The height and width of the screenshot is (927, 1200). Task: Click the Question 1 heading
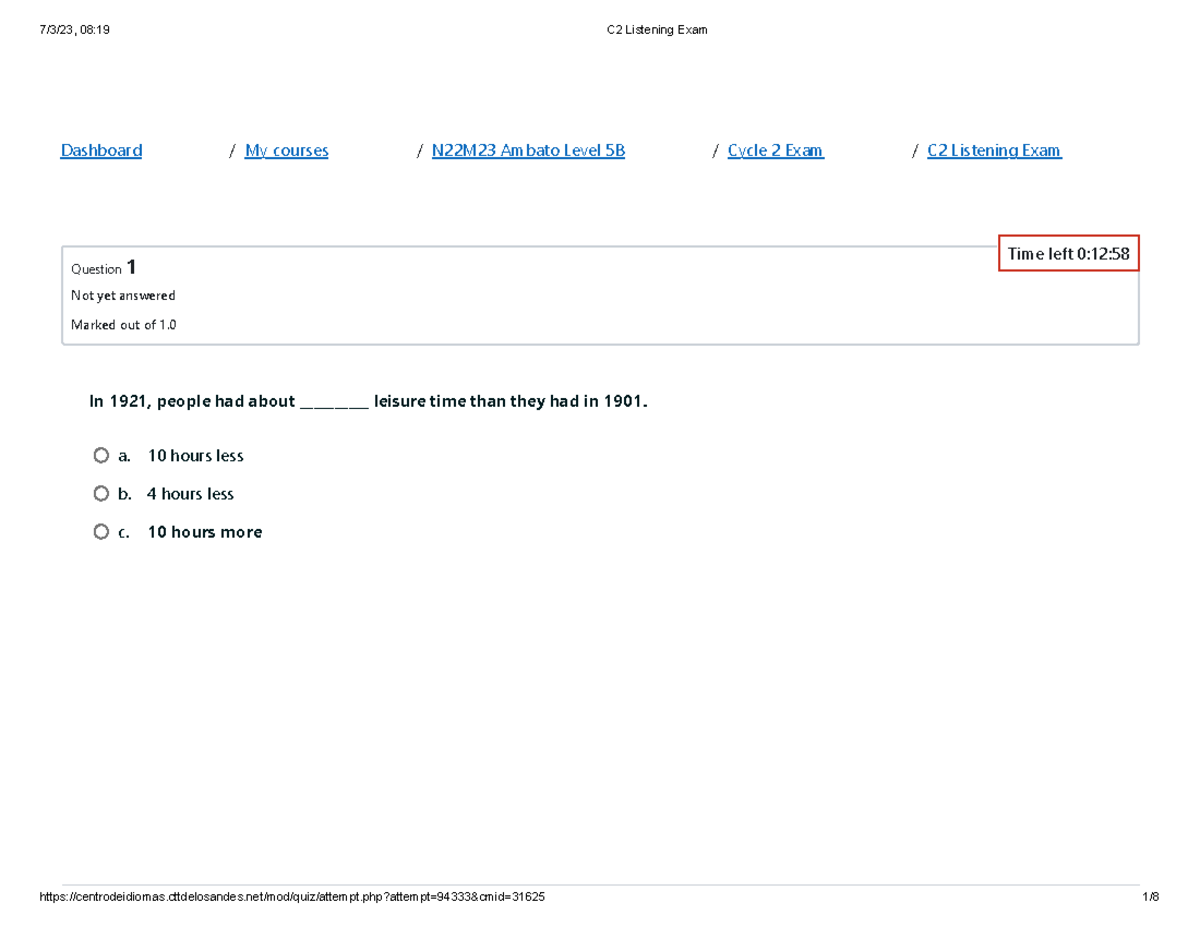click(x=104, y=268)
